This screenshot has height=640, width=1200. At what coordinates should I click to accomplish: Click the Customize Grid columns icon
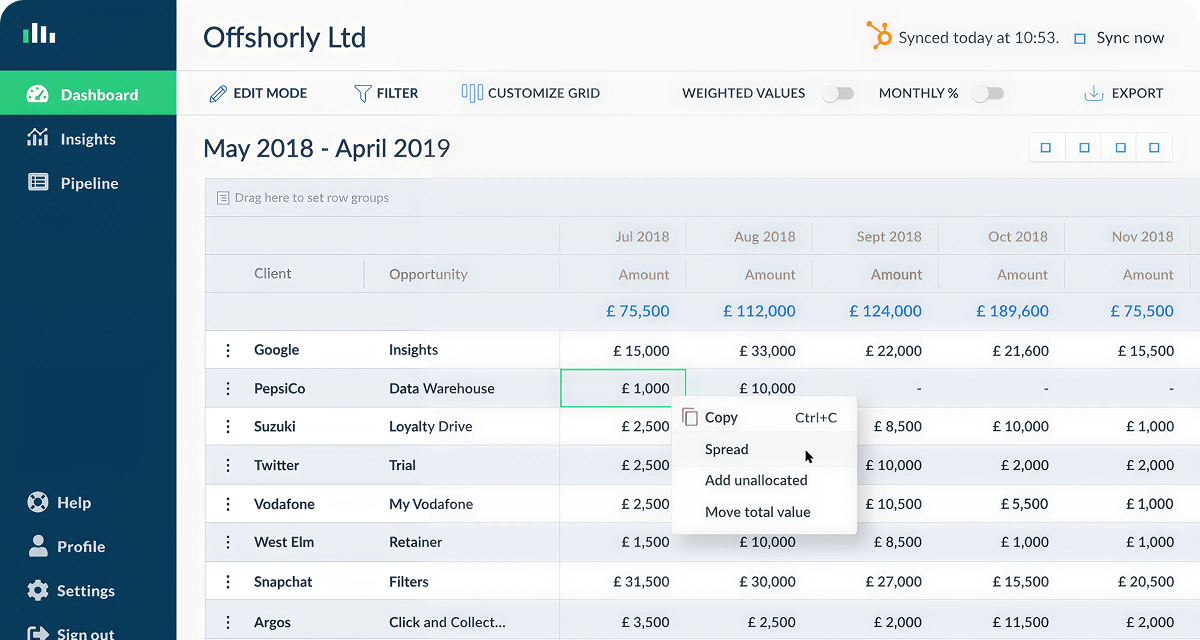(x=472, y=93)
